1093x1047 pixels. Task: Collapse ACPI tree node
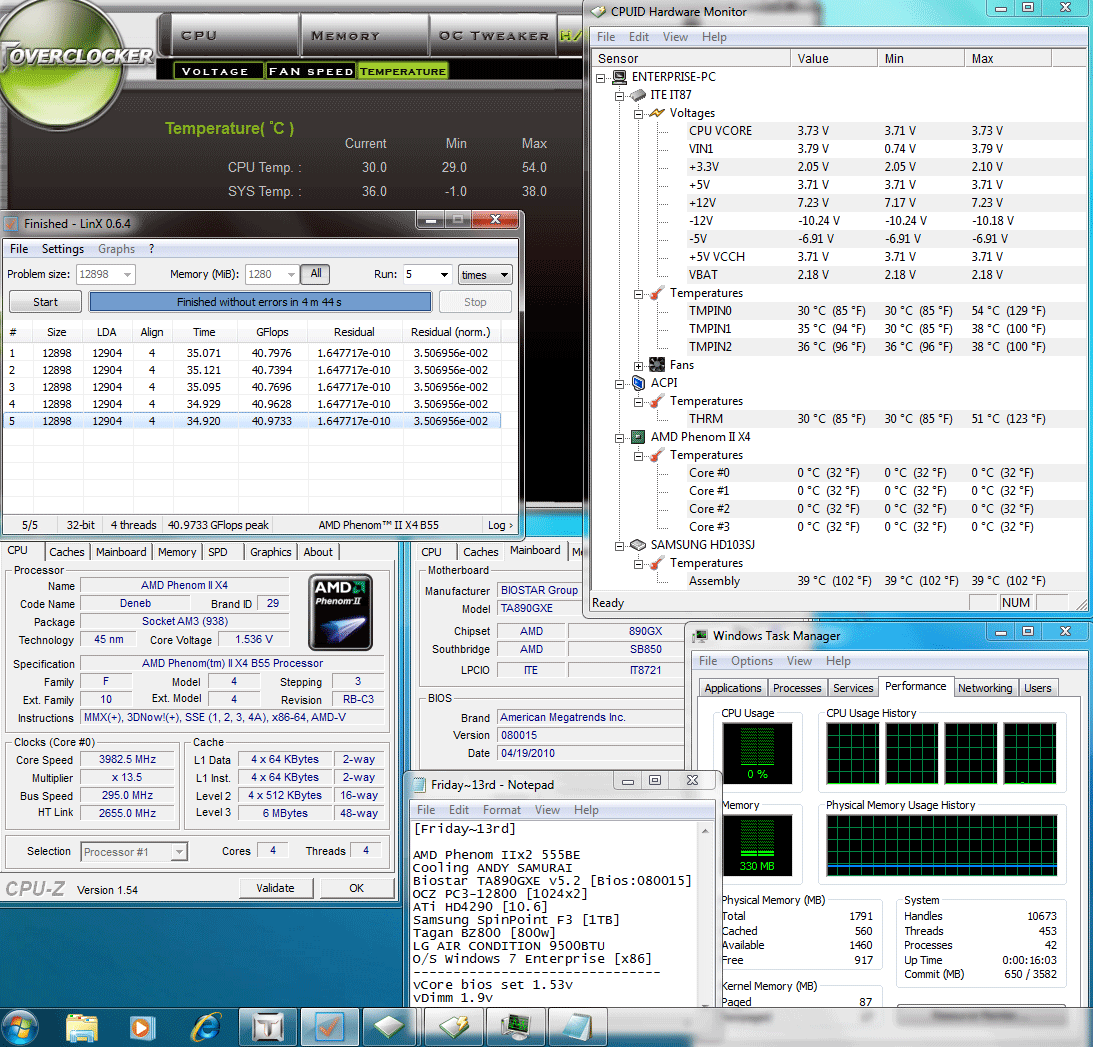point(620,384)
